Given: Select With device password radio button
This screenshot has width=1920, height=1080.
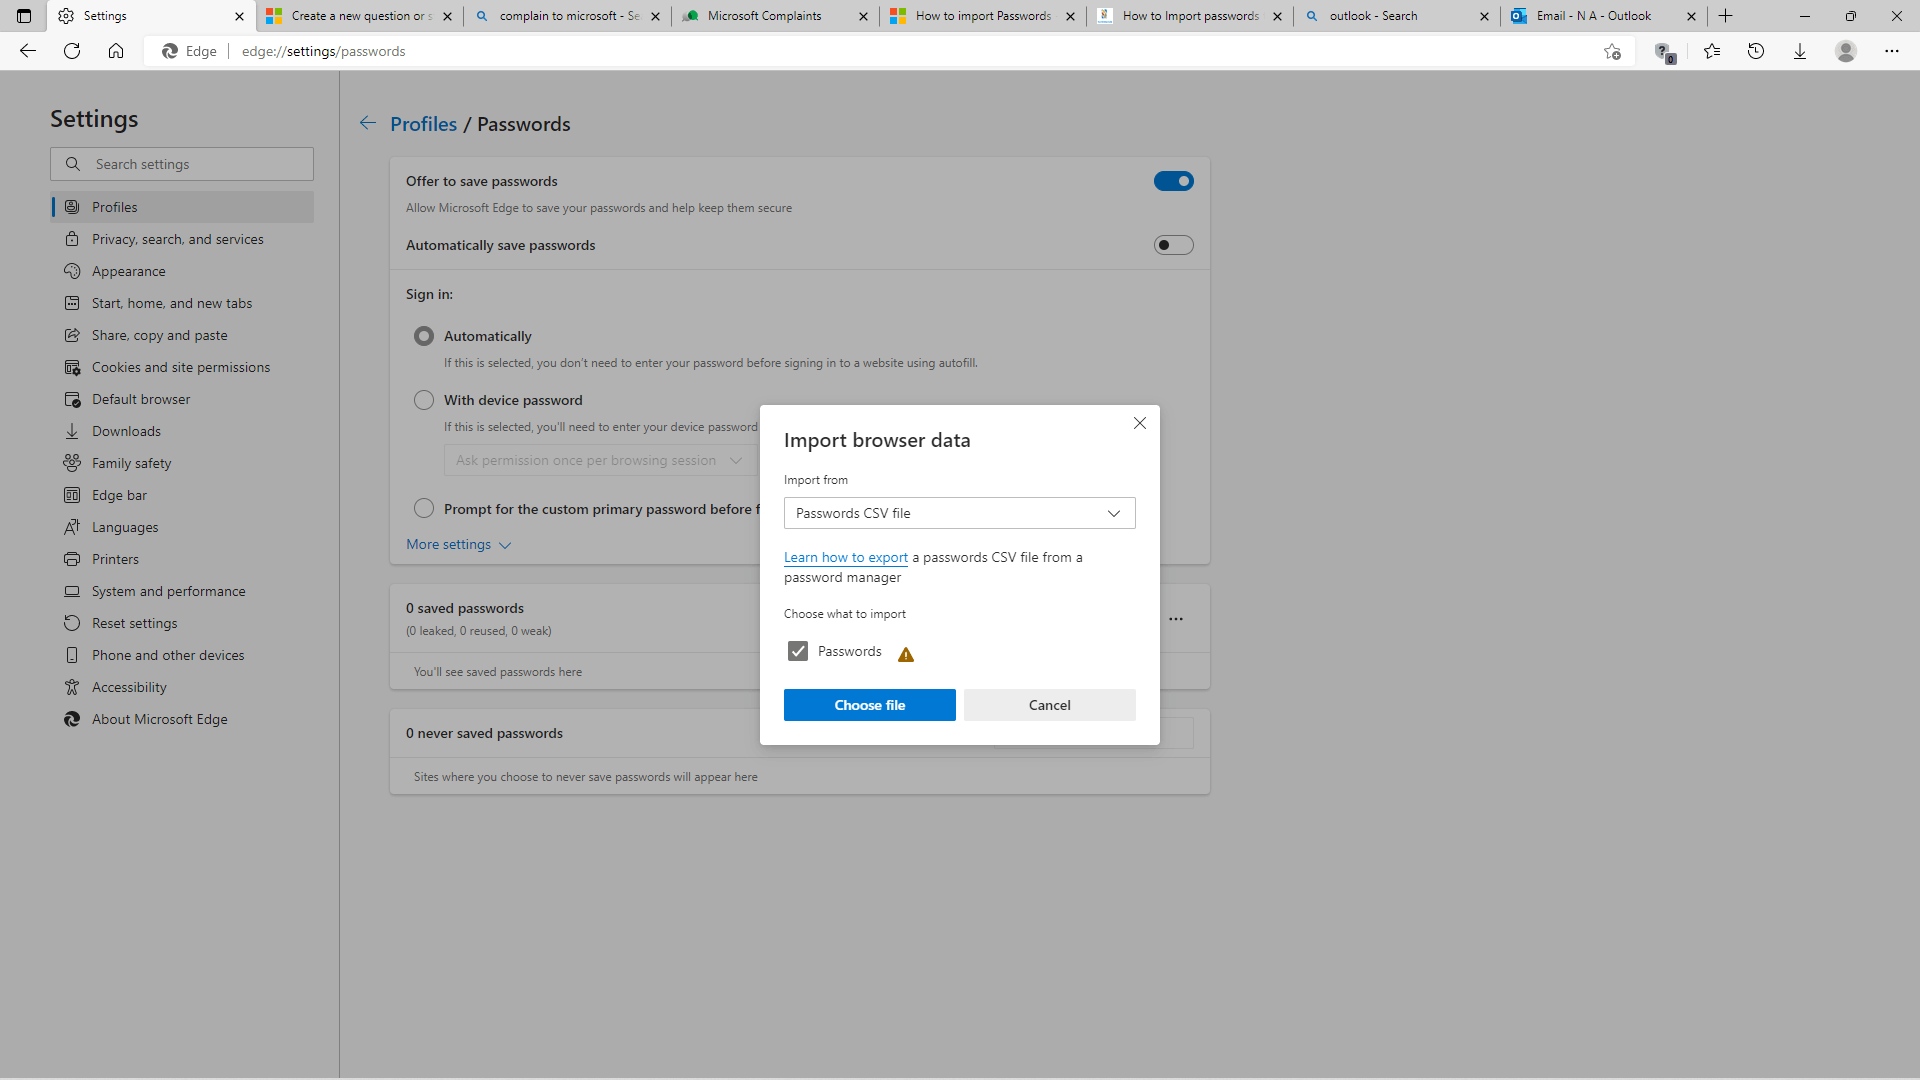Looking at the screenshot, I should [x=424, y=400].
